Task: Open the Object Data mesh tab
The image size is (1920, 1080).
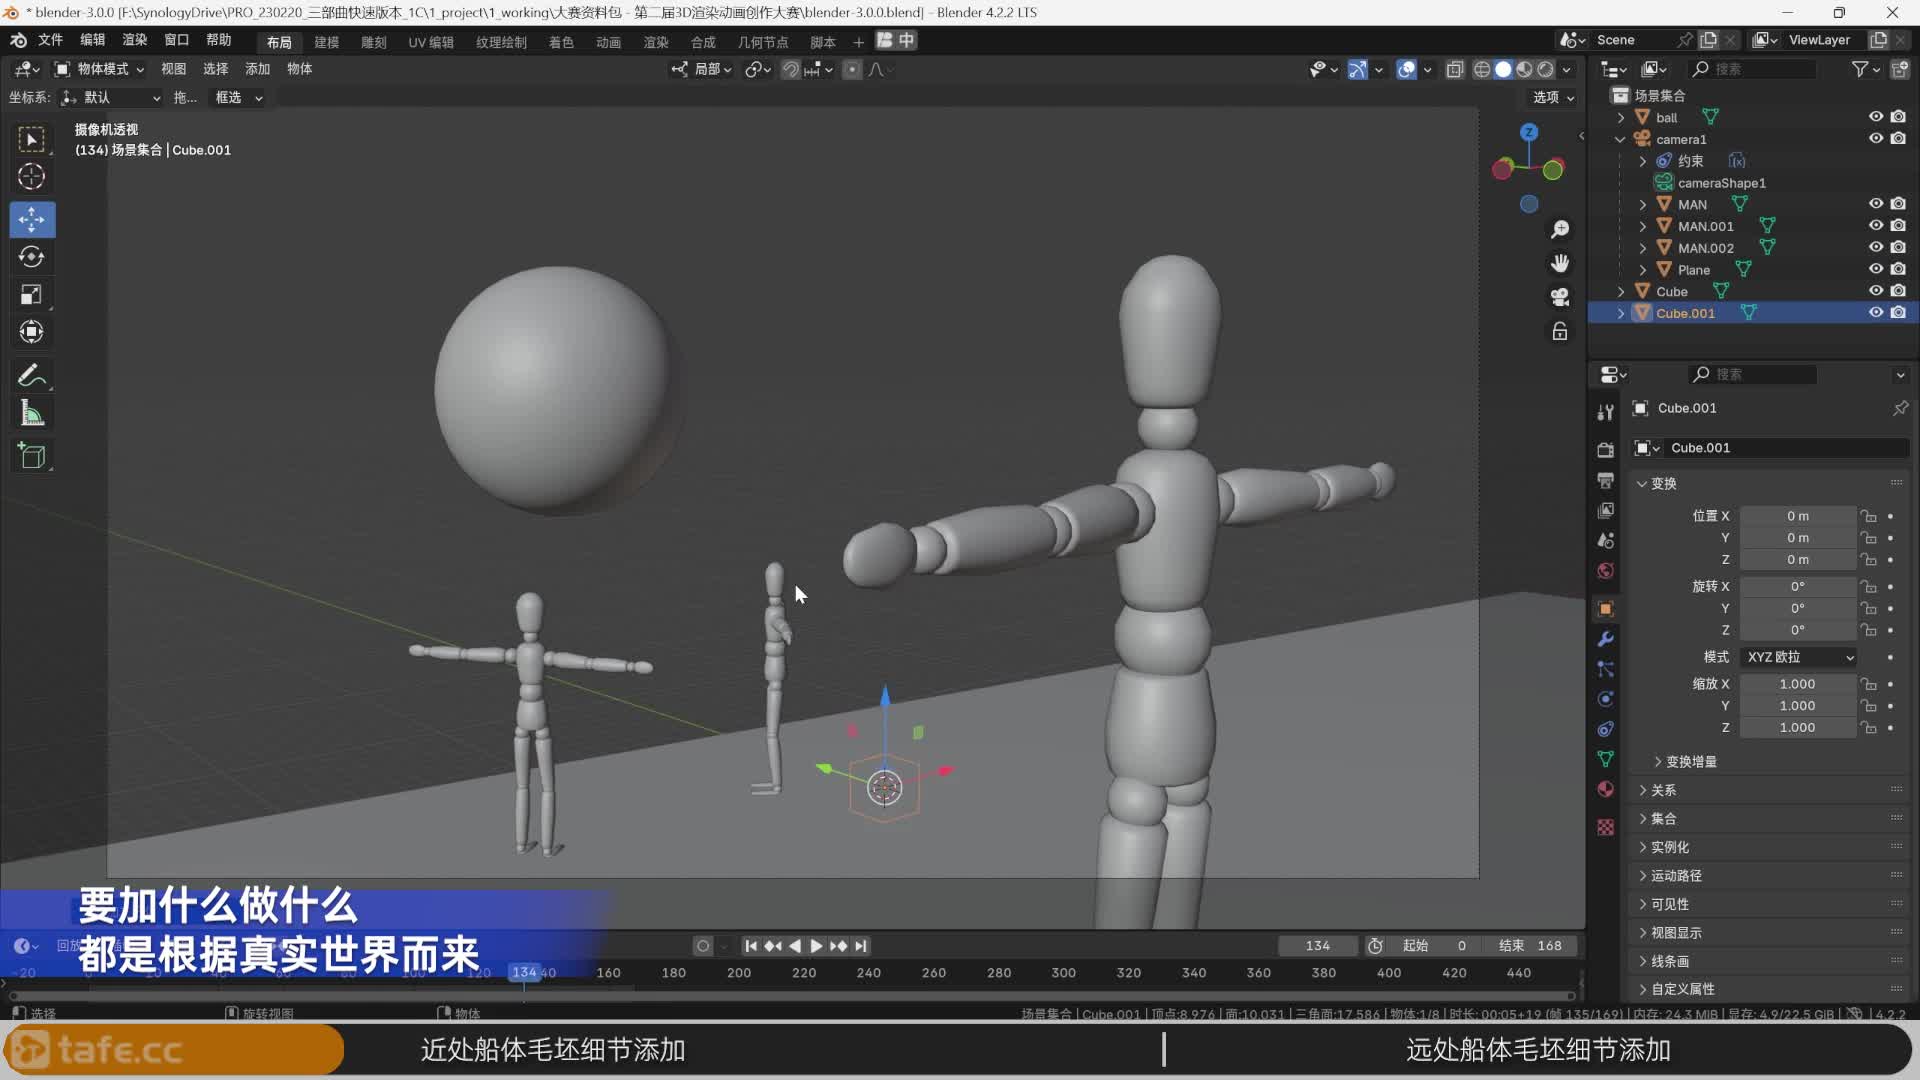Action: 1606,759
